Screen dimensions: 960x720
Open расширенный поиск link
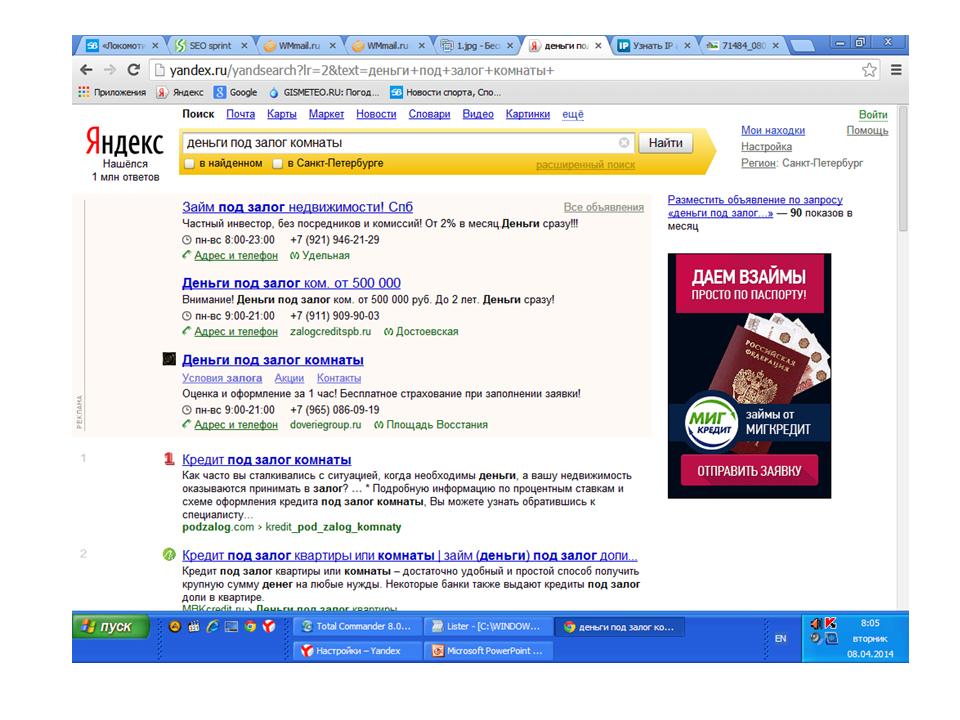[585, 165]
